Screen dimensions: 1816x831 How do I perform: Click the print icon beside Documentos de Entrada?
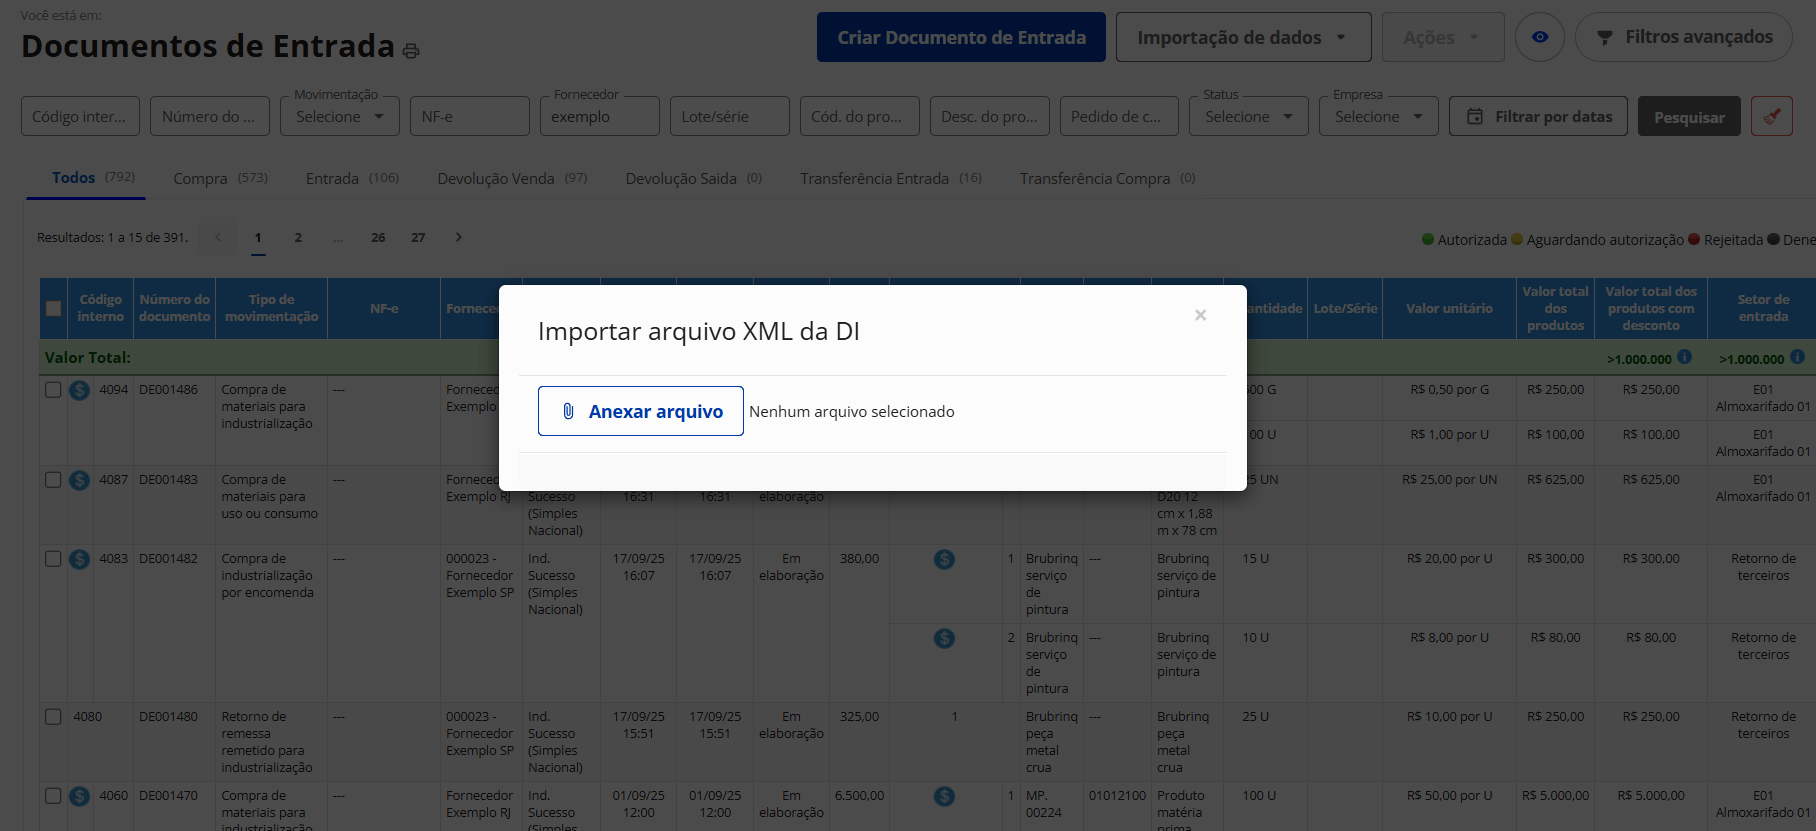(x=411, y=50)
